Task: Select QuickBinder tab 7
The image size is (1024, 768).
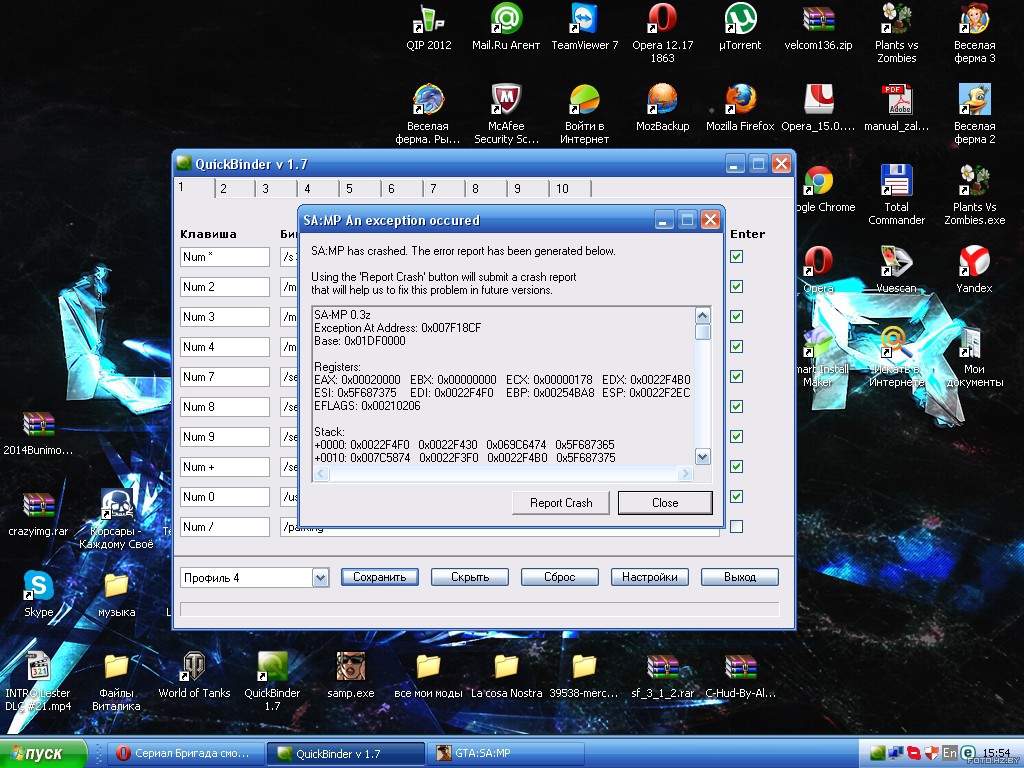Action: pyautogui.click(x=443, y=189)
